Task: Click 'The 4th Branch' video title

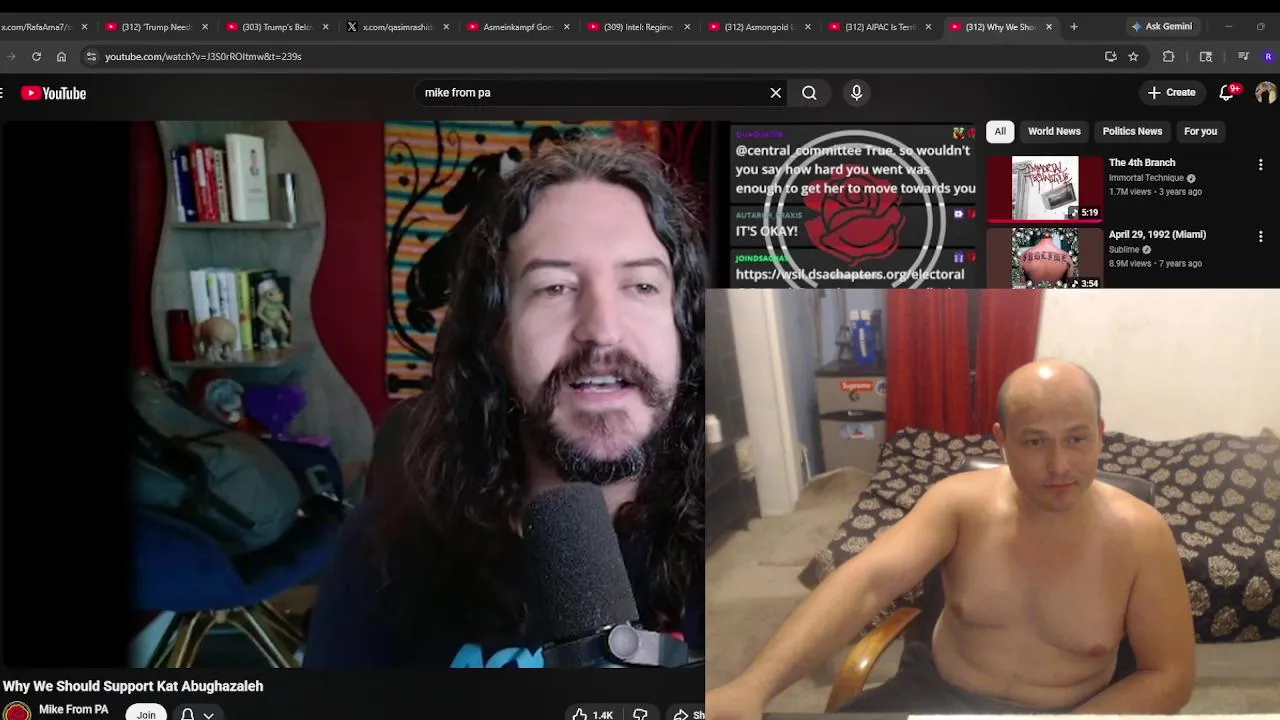Action: click(1142, 162)
